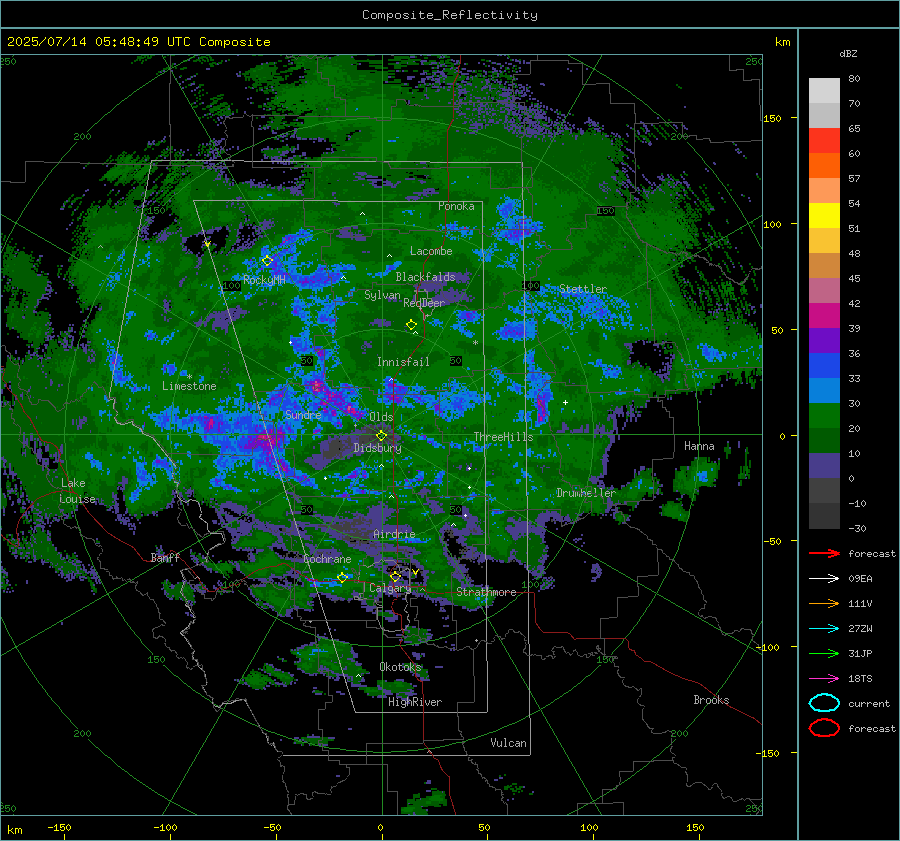Viewport: 900px width, 841px height.
Task: Click the RedDeer city label
Action: [424, 303]
